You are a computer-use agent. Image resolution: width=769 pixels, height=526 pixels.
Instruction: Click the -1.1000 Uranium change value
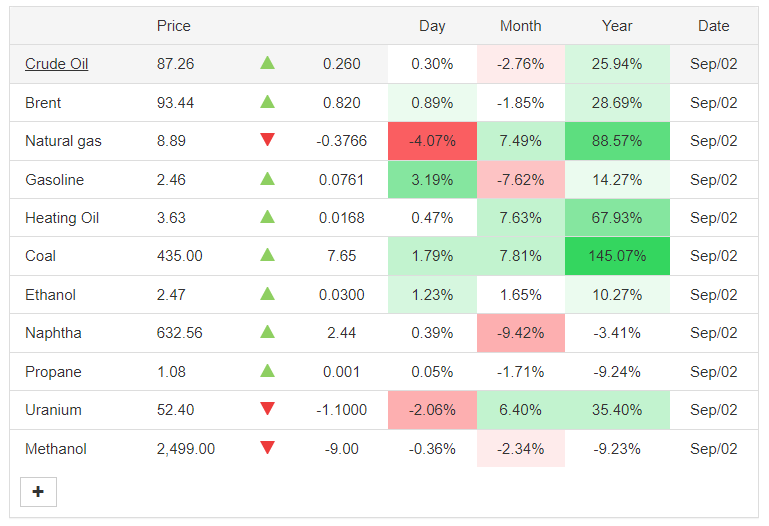(341, 410)
